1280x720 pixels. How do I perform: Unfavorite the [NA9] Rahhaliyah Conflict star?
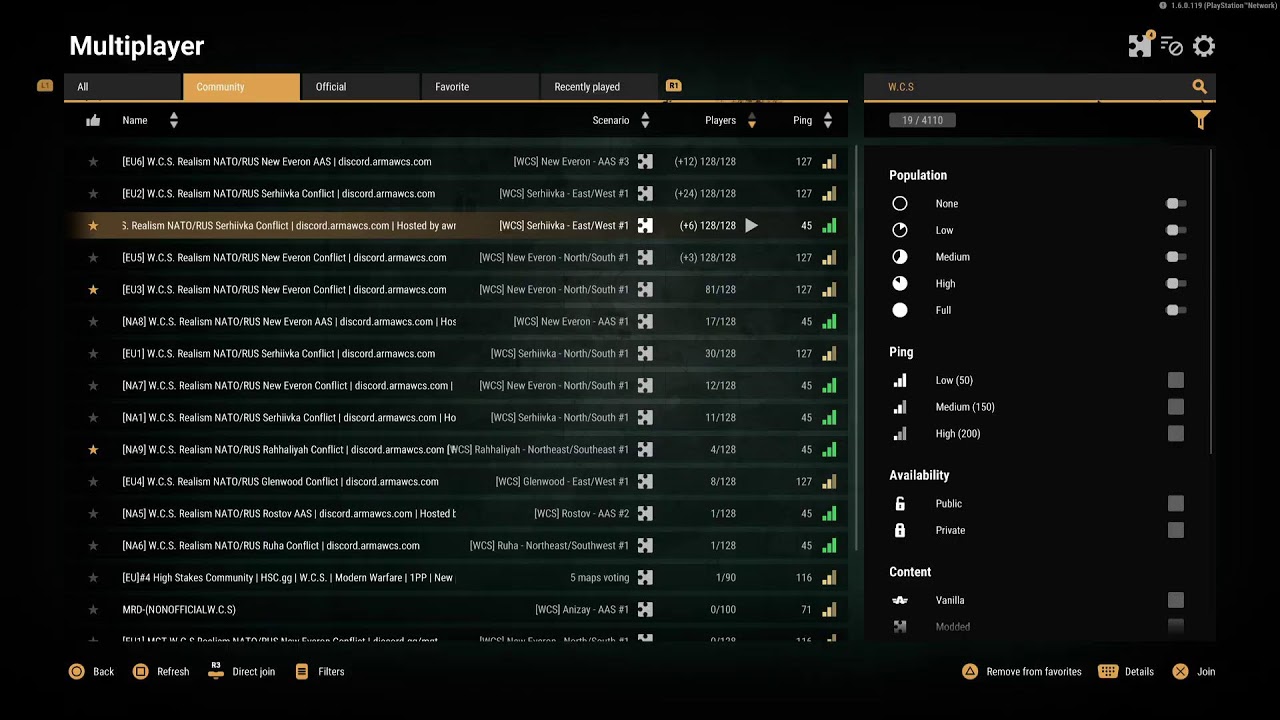93,450
